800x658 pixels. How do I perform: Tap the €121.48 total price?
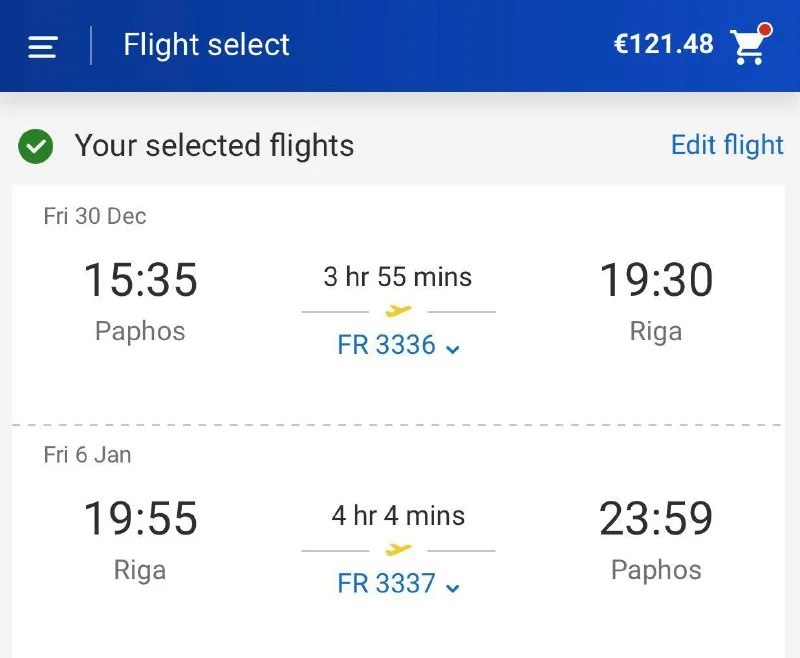(663, 44)
